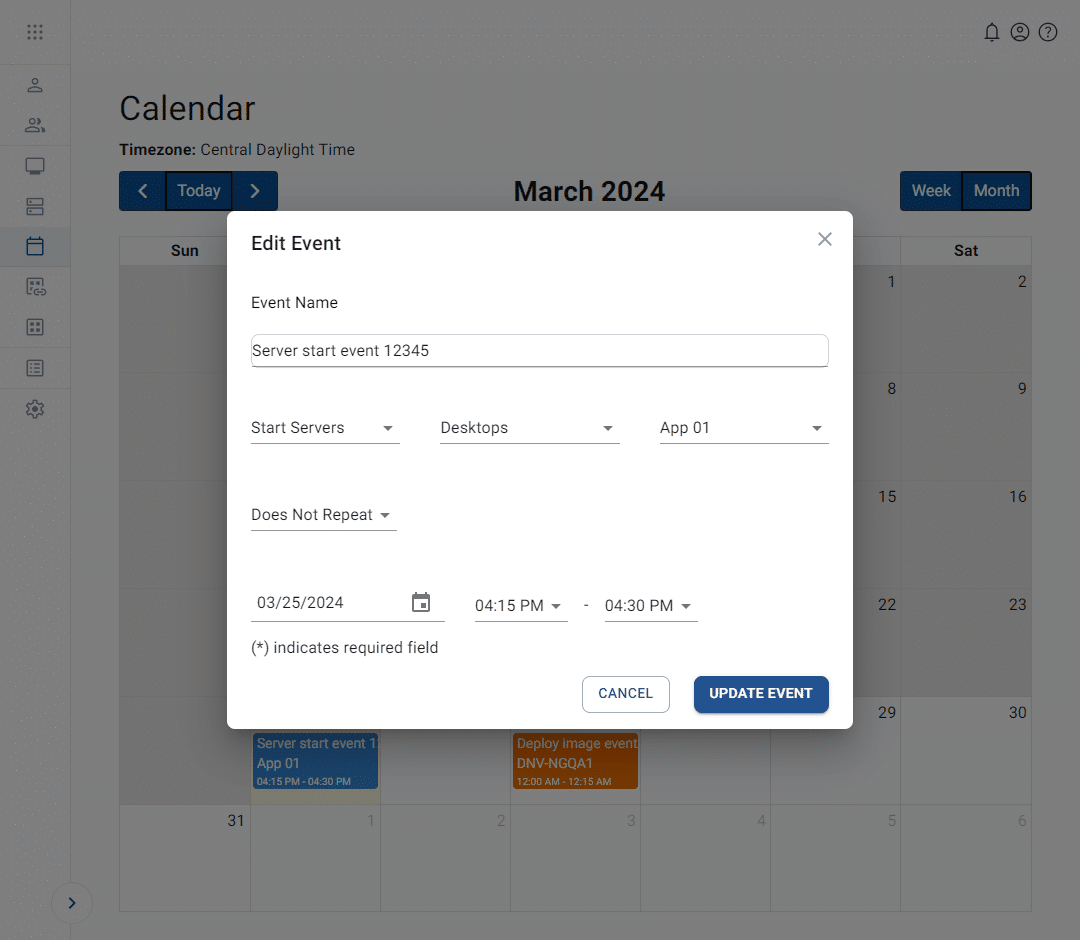1080x940 pixels.
Task: Open the user account profile icon
Action: click(x=1020, y=32)
